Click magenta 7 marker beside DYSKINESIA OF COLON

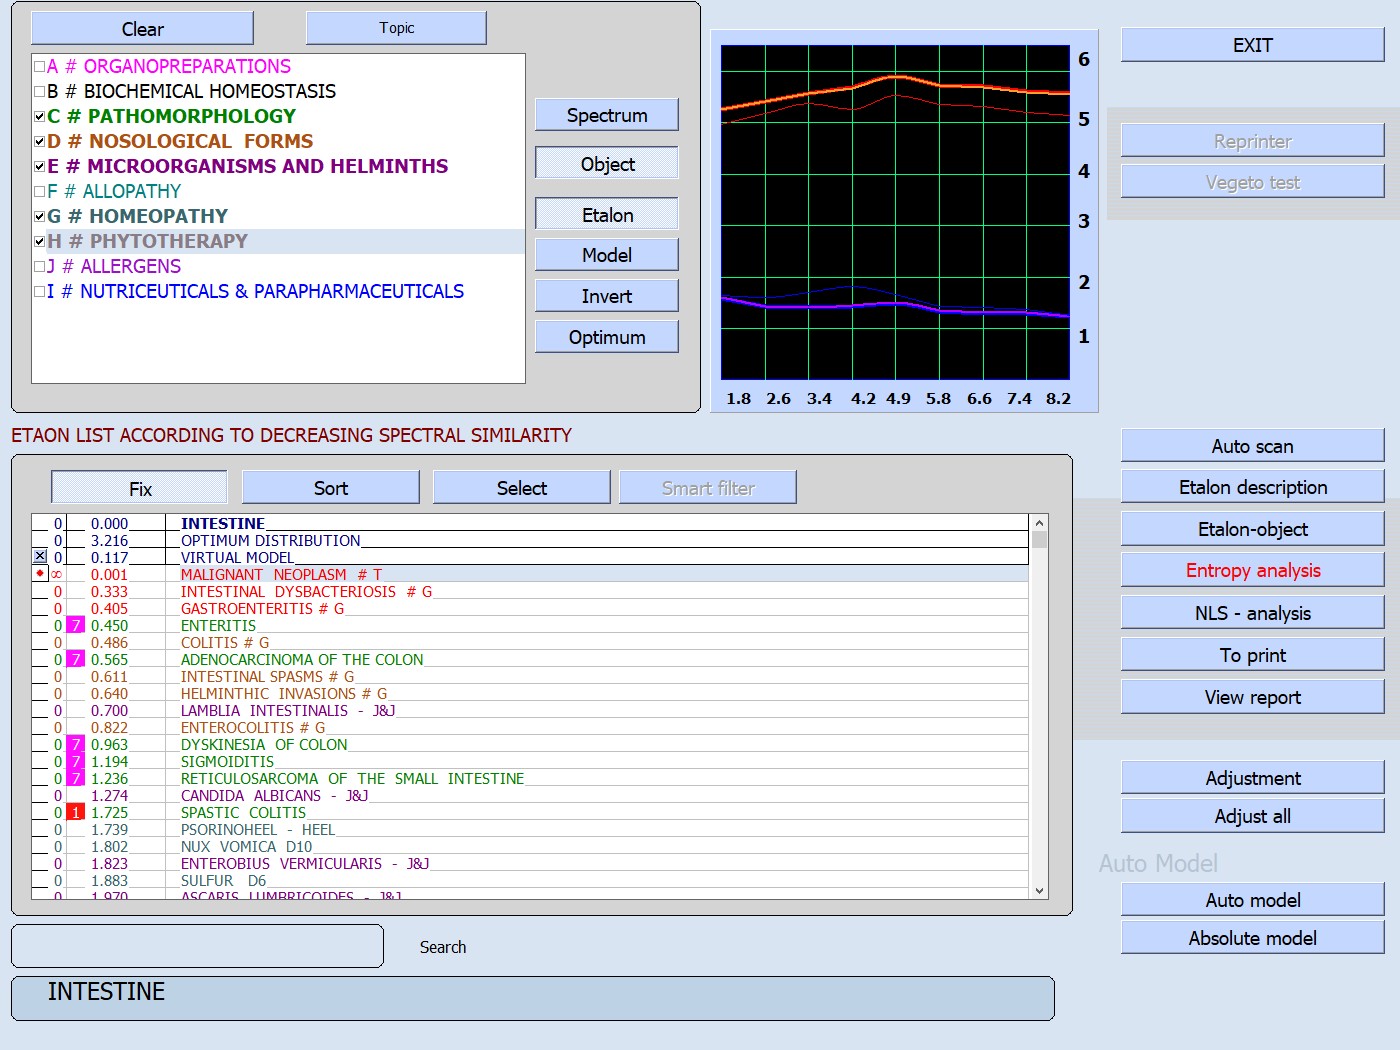(75, 744)
